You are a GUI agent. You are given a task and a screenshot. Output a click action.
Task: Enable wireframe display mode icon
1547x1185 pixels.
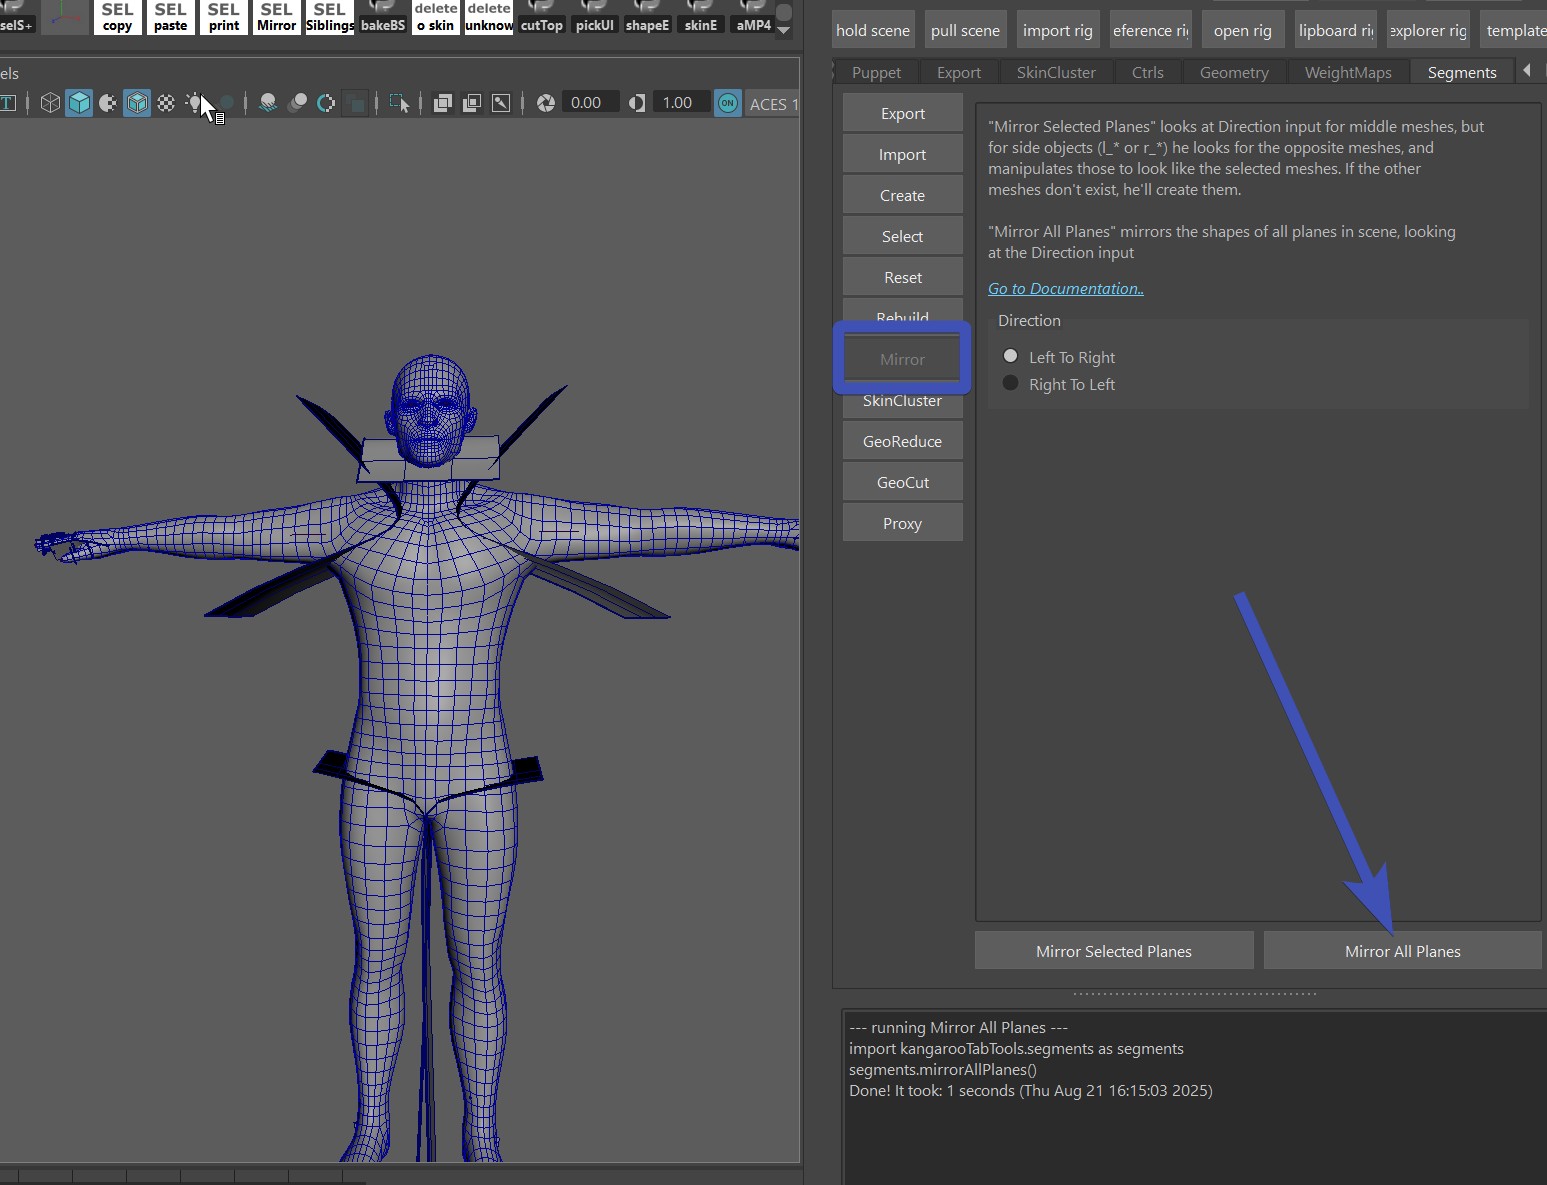point(50,103)
